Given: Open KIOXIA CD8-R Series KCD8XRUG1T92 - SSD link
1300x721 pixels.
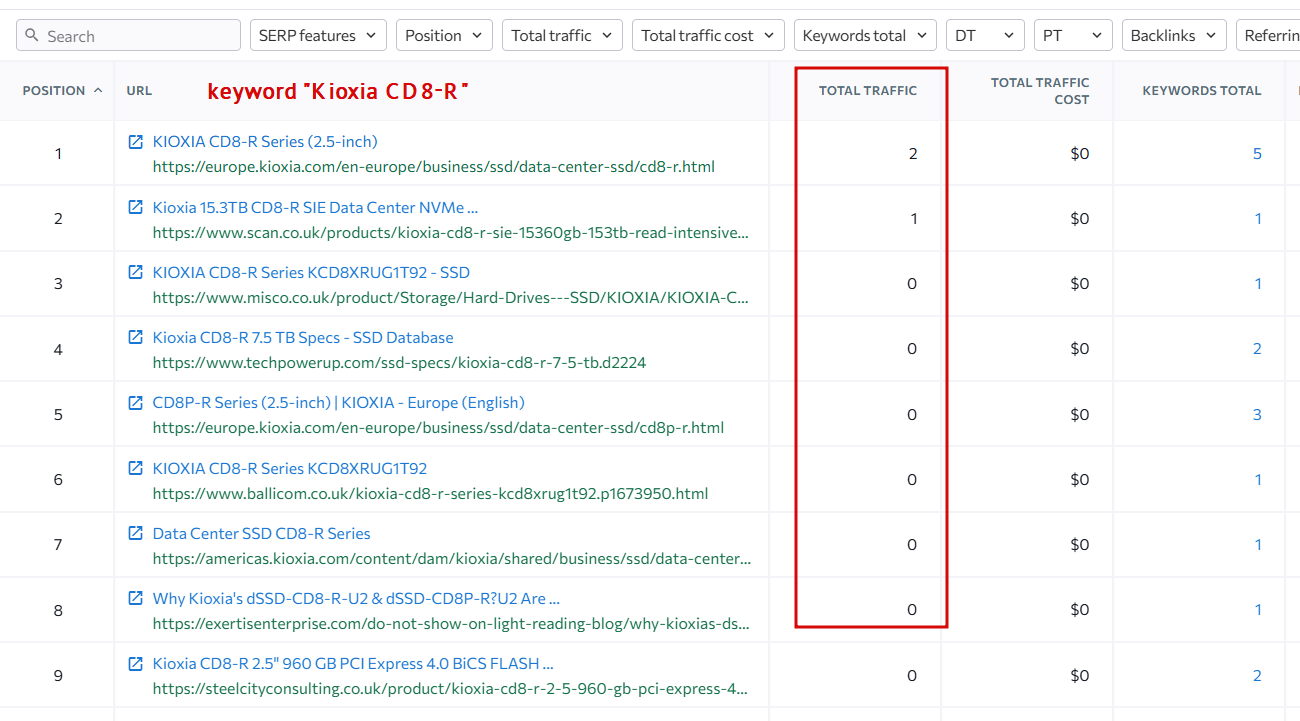Looking at the screenshot, I should tap(311, 272).
